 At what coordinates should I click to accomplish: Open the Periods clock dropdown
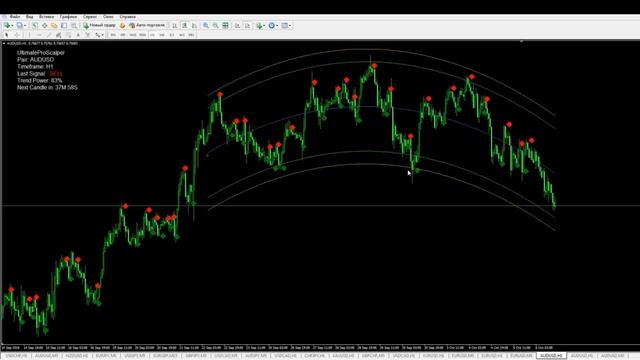pyautogui.click(x=273, y=25)
